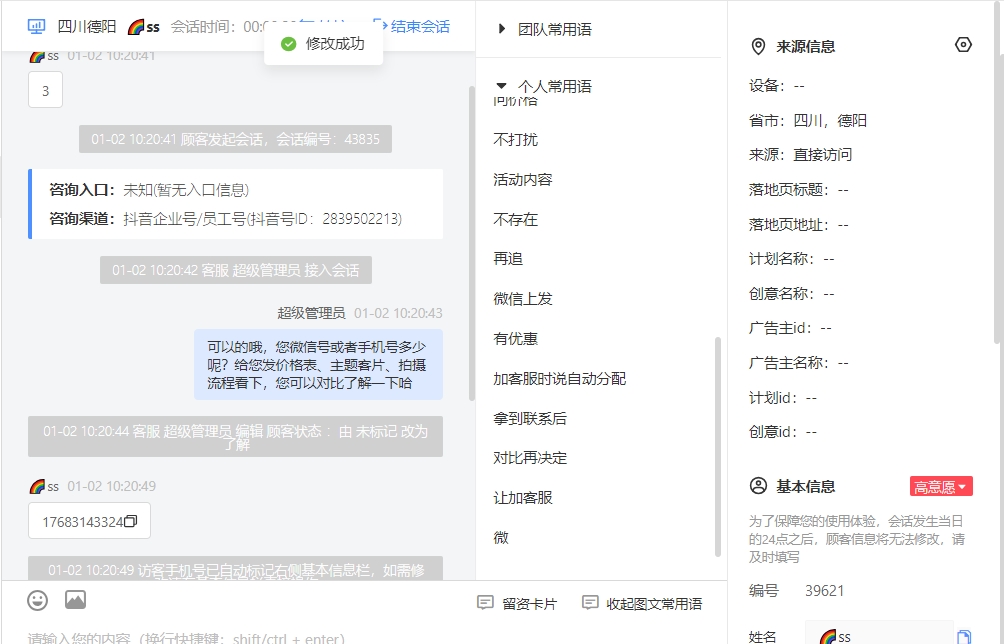Viewport: 1004px width, 644px height.
Task: Select the 微 quick phrase
Action: point(501,538)
